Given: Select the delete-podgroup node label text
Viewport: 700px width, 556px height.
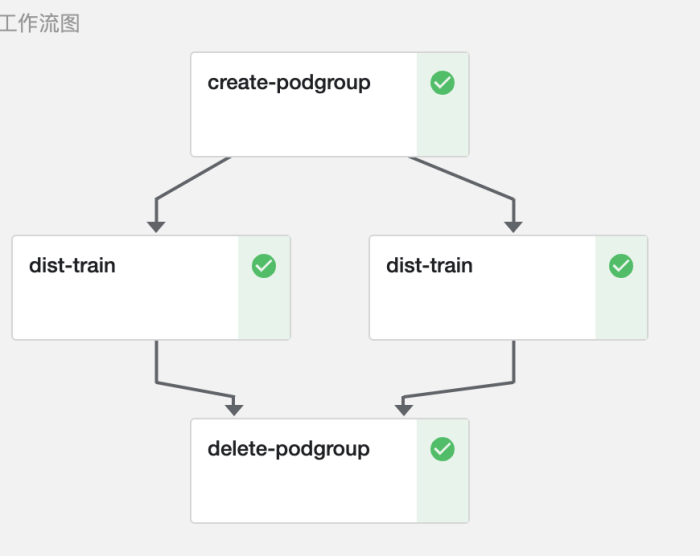Looking at the screenshot, I should 289,449.
